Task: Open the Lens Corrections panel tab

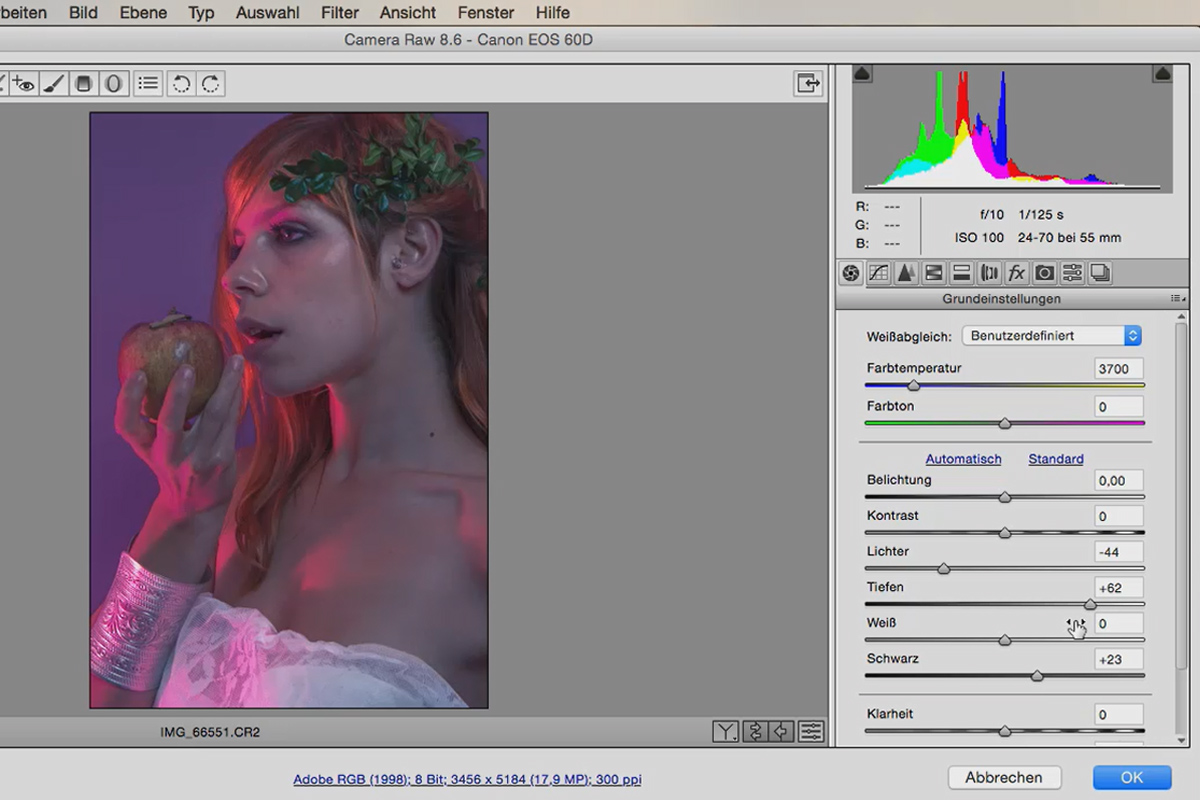Action: click(x=990, y=273)
